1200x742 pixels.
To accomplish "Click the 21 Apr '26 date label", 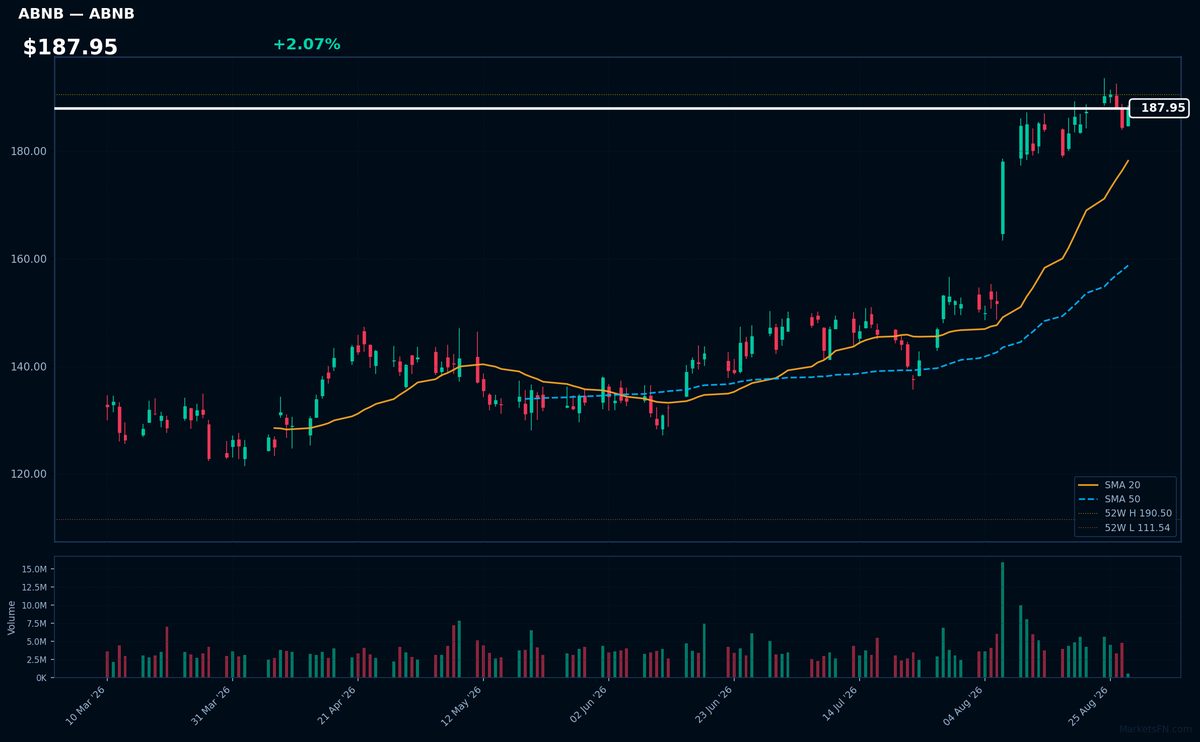I will pyautogui.click(x=336, y=706).
